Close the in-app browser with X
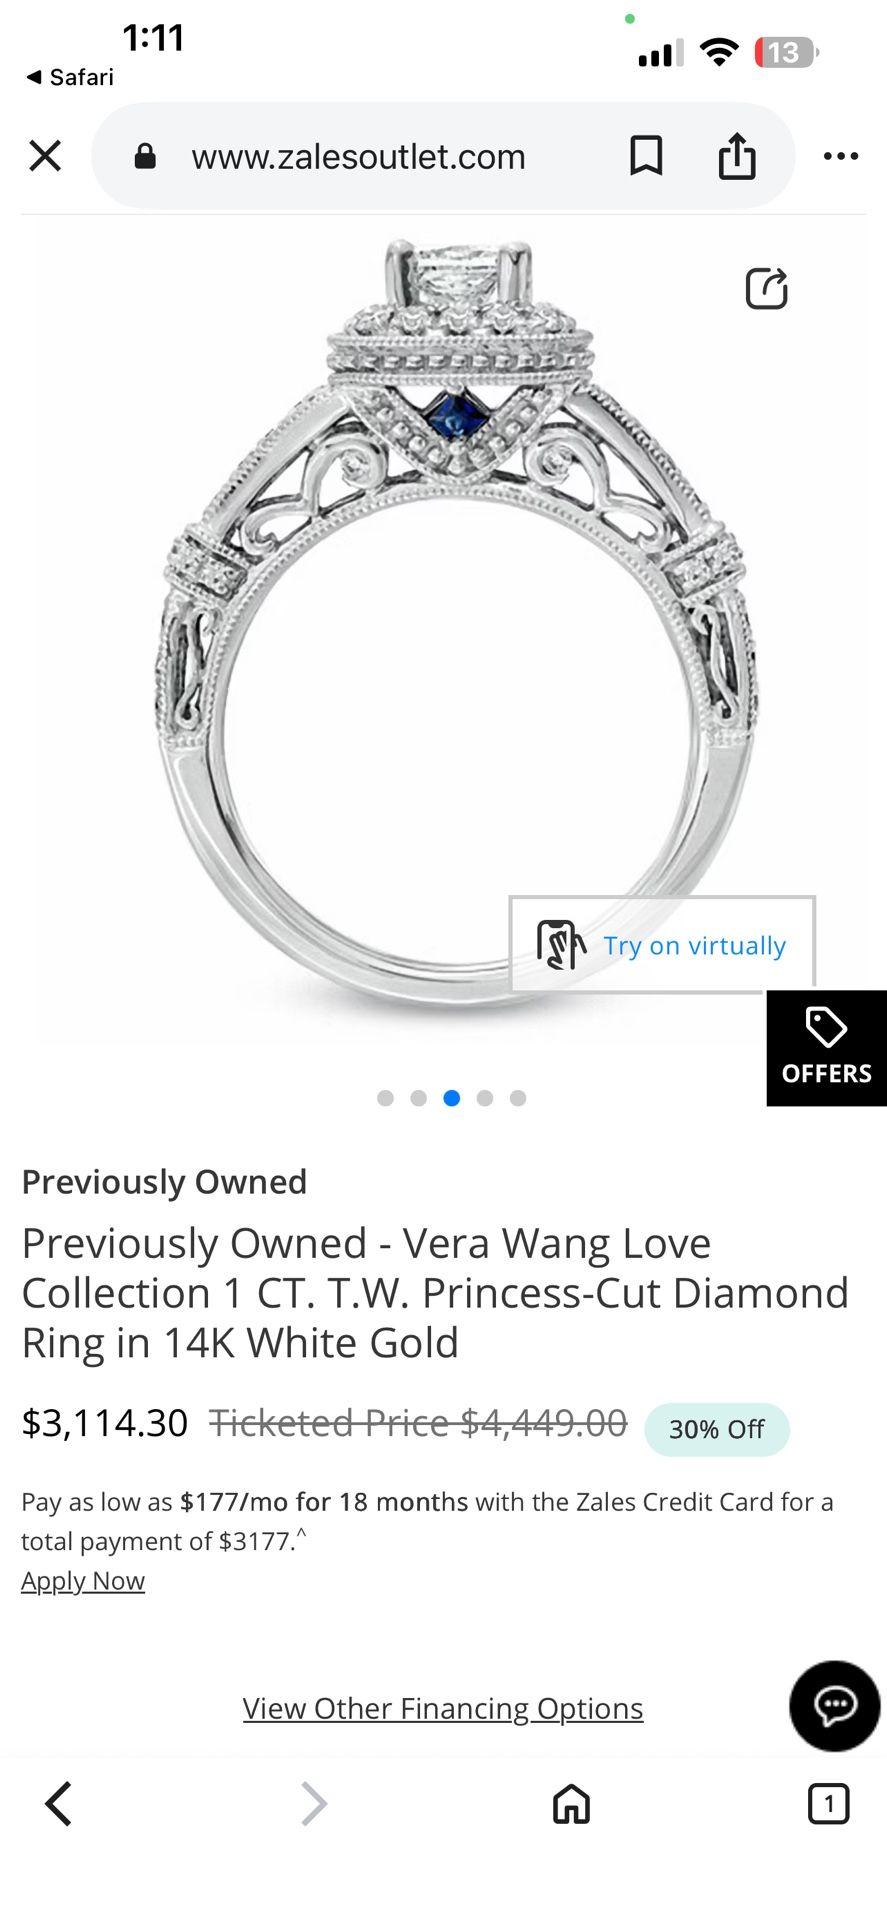Viewport: 887px width, 1920px height. click(x=45, y=156)
